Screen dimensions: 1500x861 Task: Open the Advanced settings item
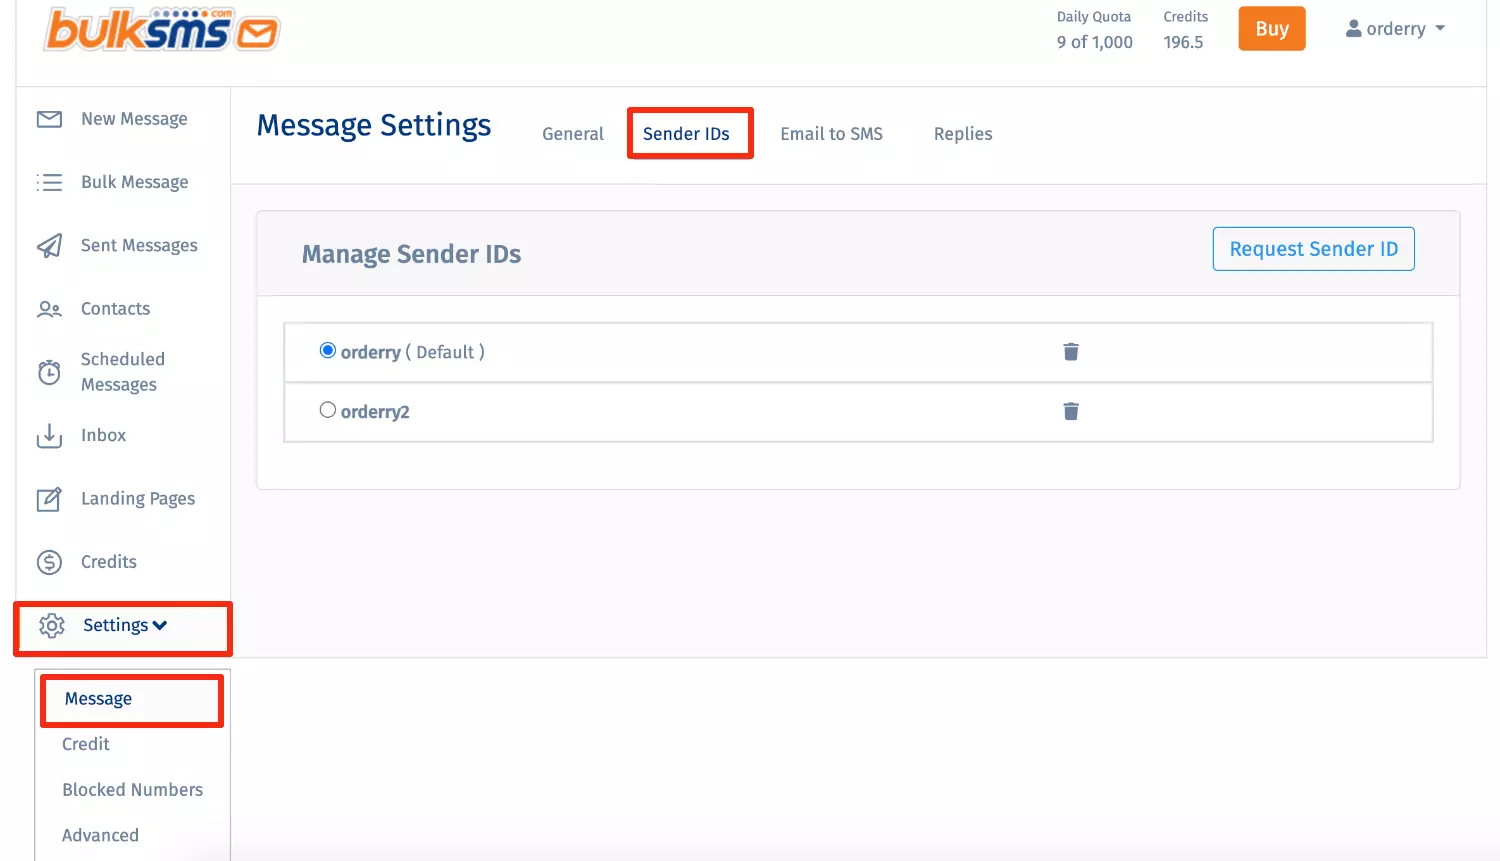(x=100, y=835)
